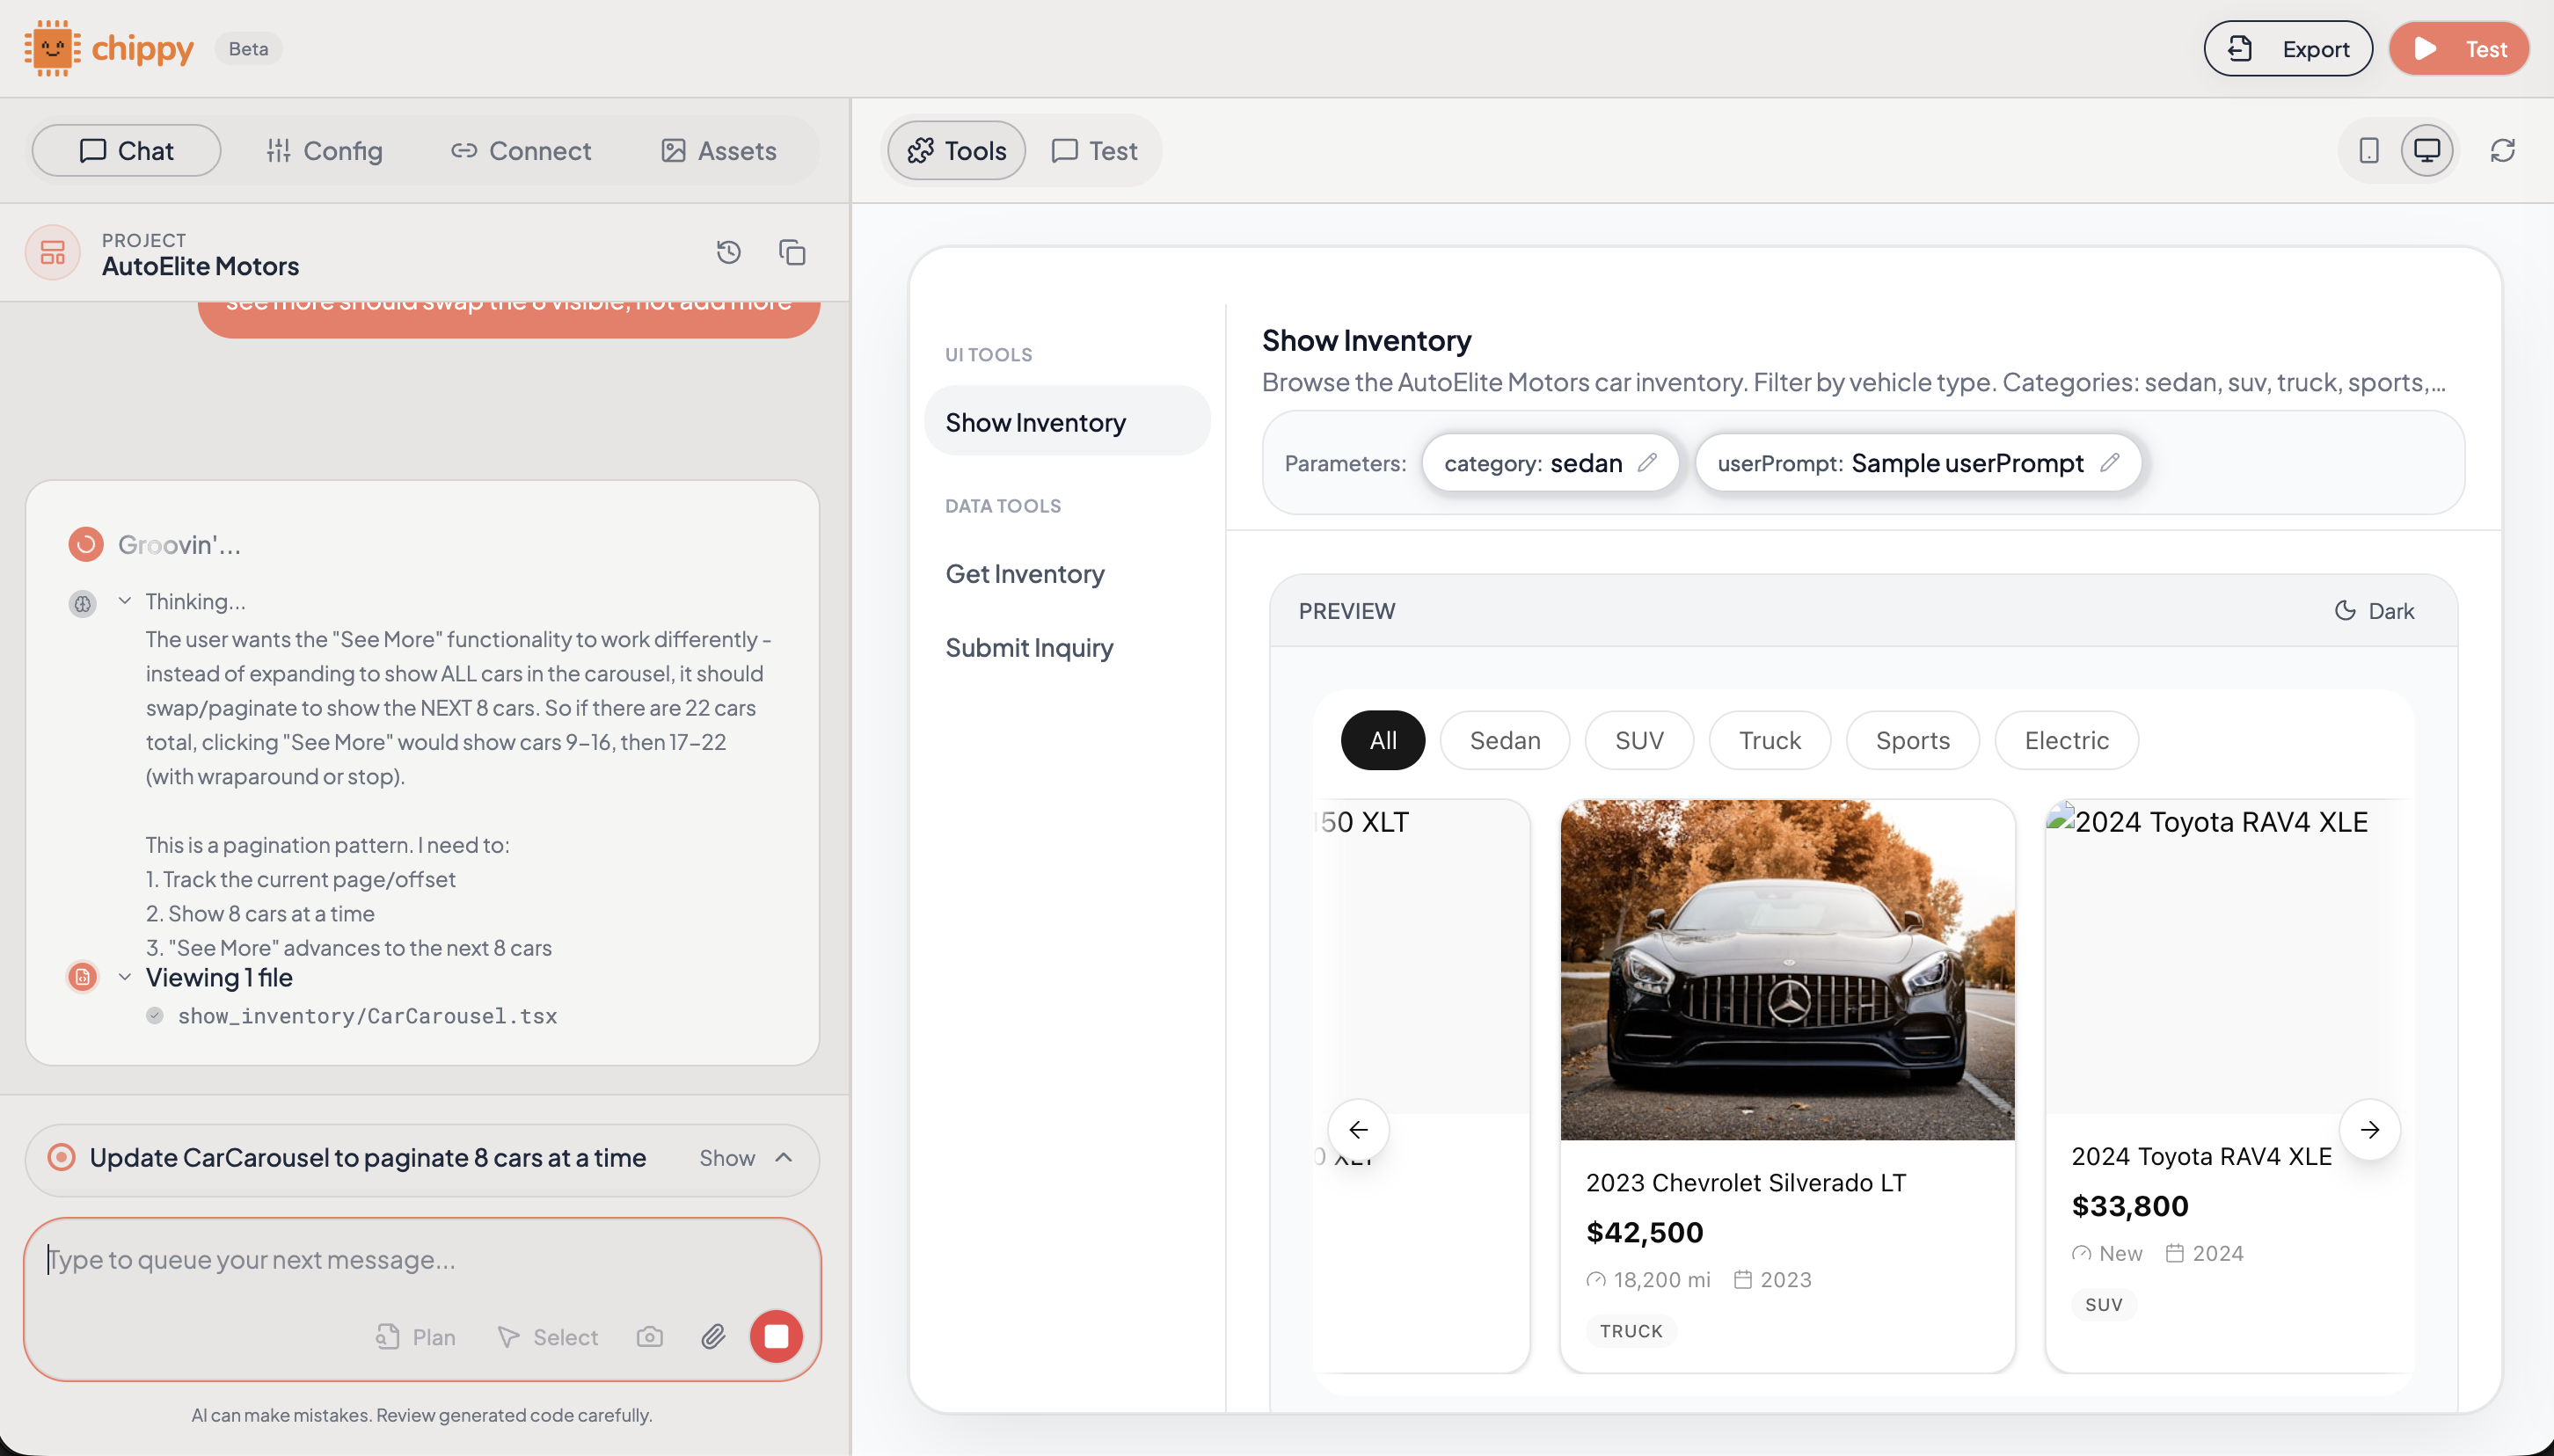The image size is (2554, 1456).
Task: Select the All category filter
Action: (1383, 741)
